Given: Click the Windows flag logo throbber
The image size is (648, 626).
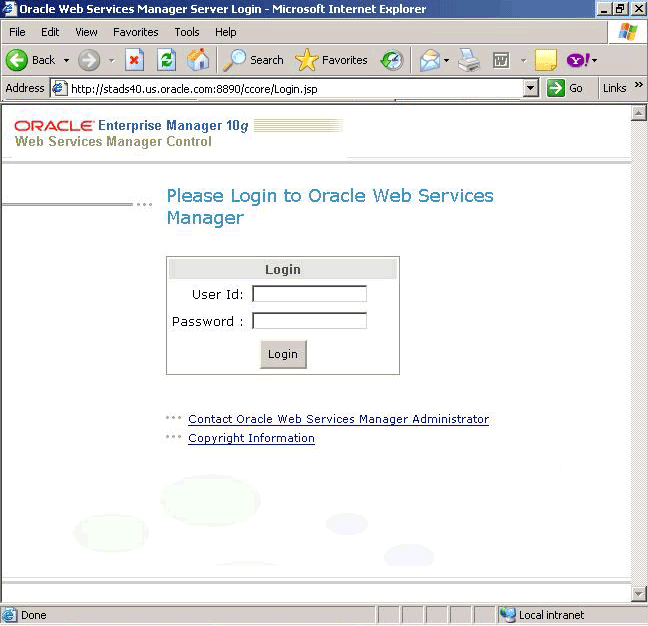Looking at the screenshot, I should pos(628,32).
